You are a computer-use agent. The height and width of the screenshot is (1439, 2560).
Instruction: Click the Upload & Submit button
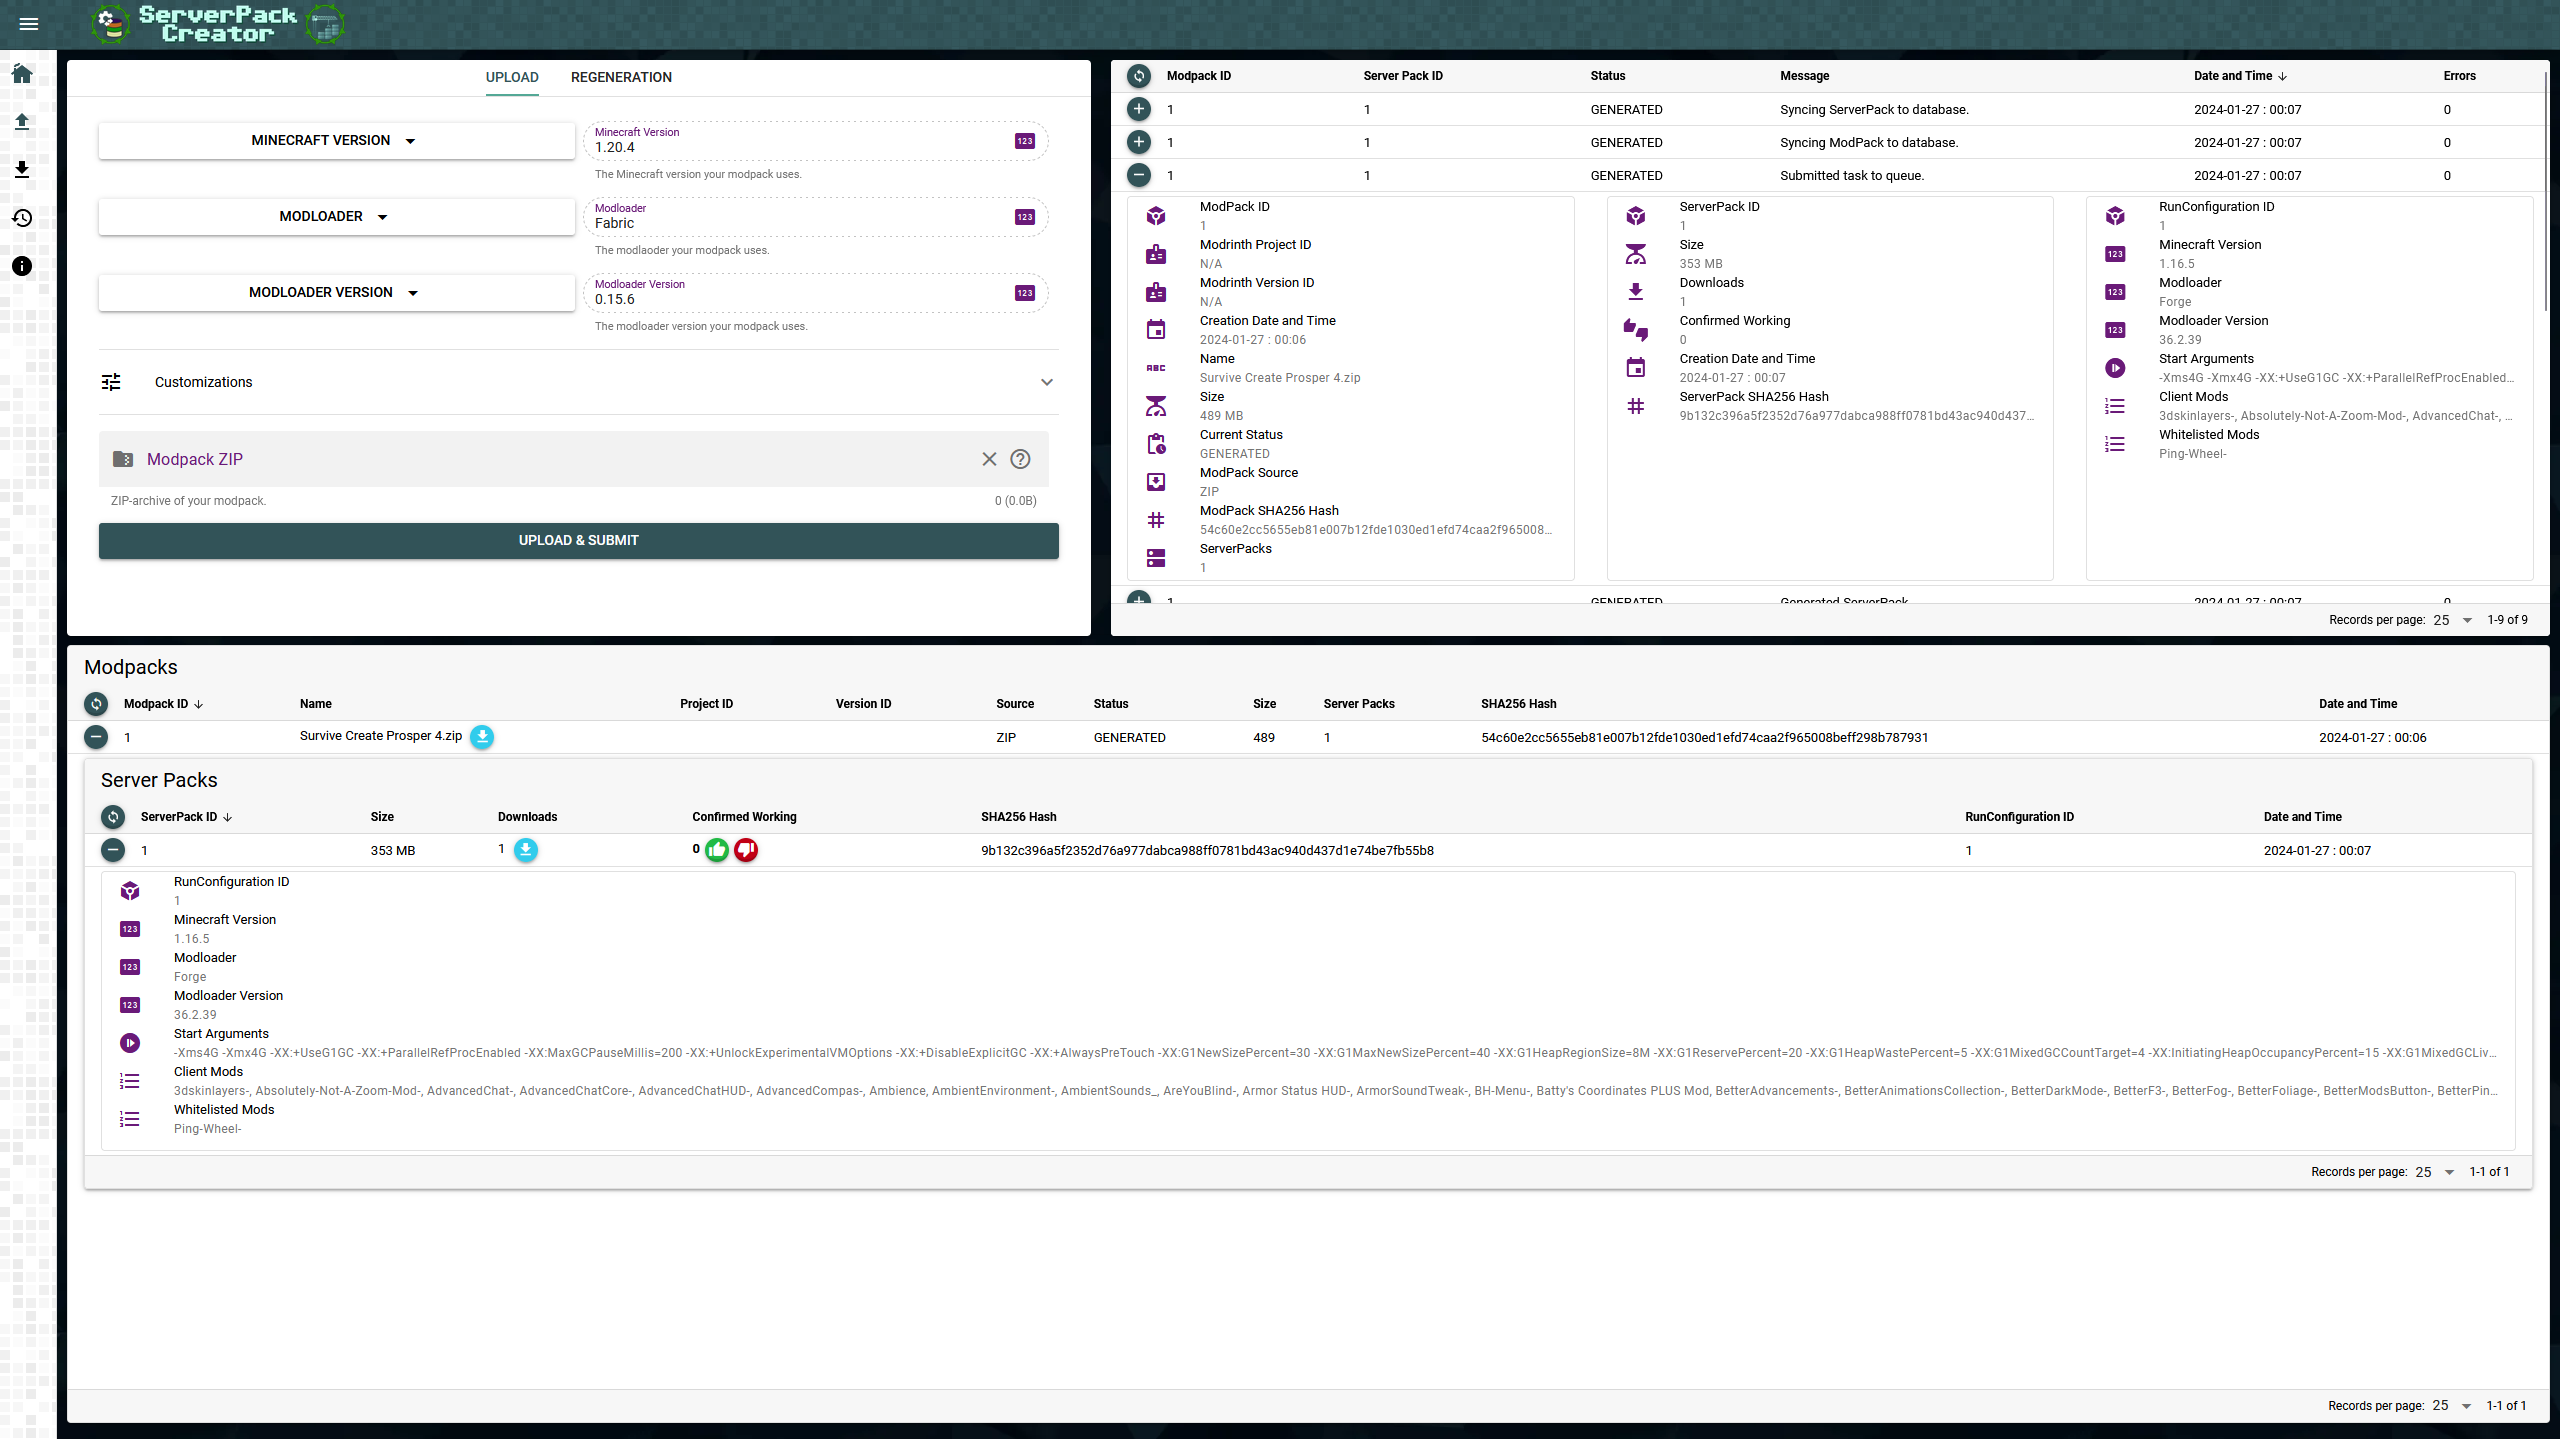click(x=578, y=540)
